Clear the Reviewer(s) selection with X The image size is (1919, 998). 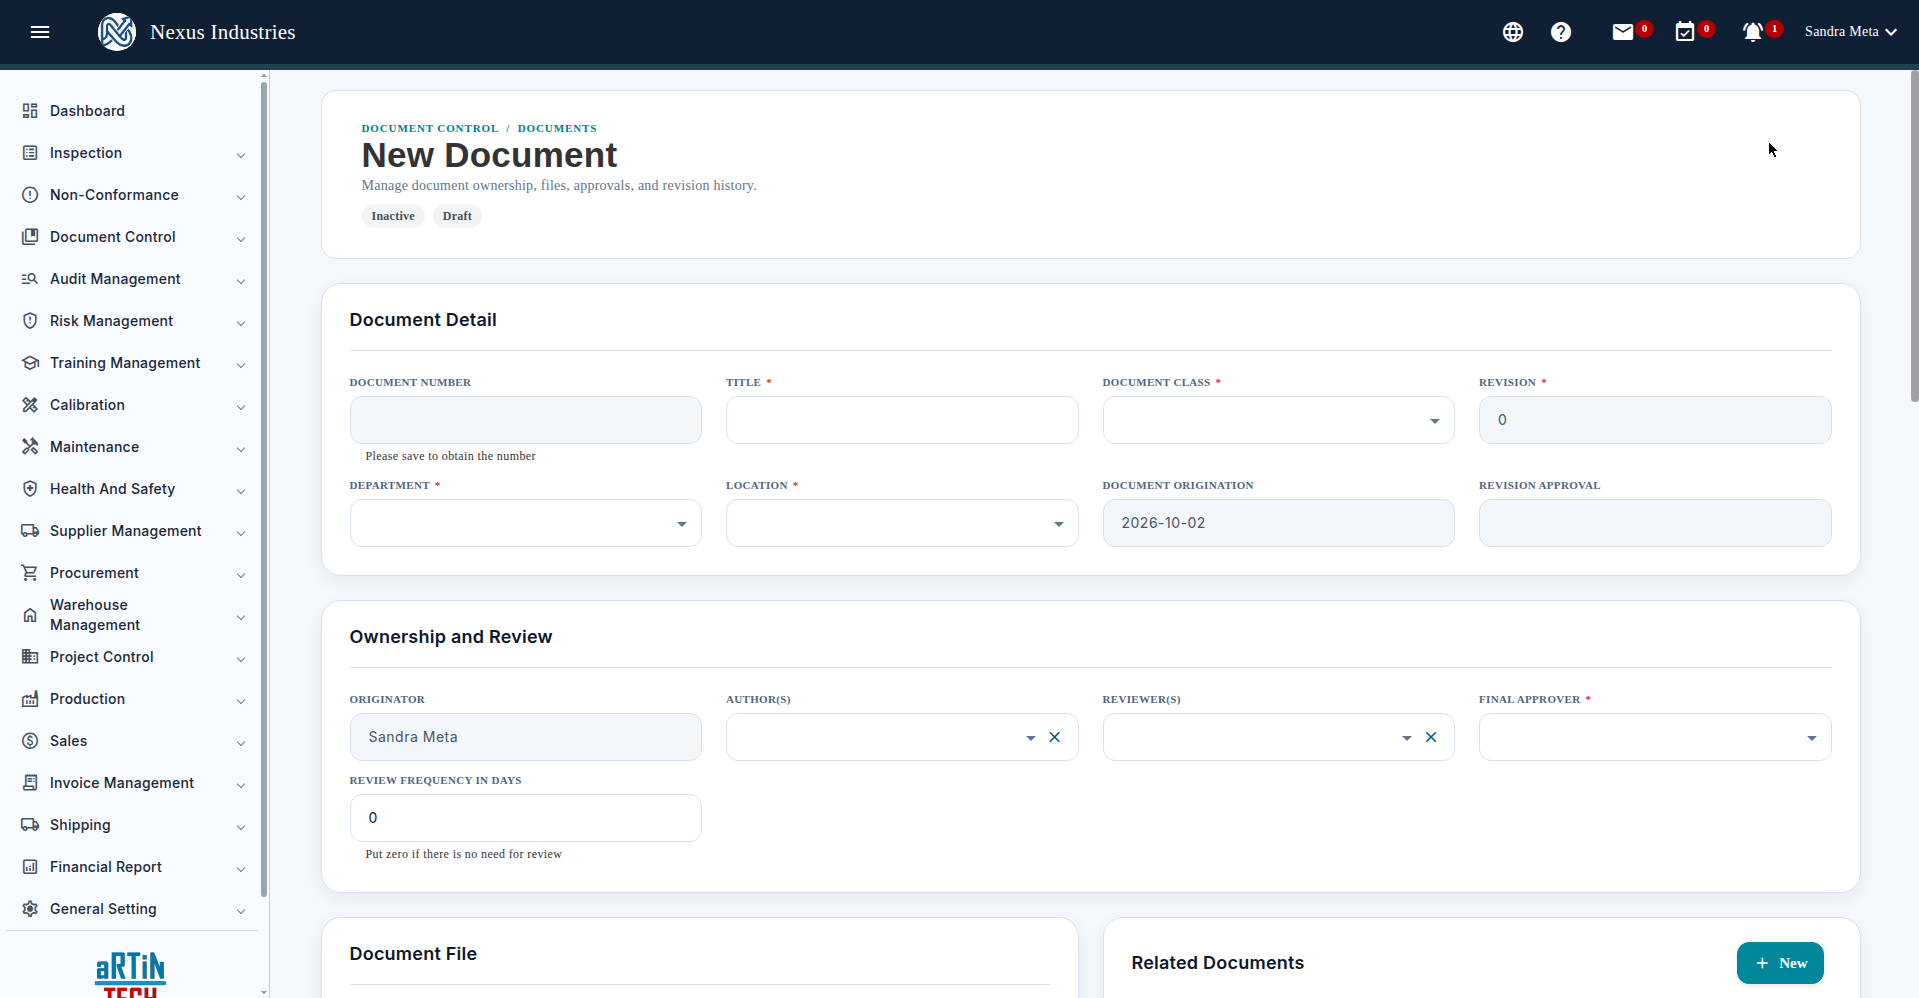[1431, 737]
